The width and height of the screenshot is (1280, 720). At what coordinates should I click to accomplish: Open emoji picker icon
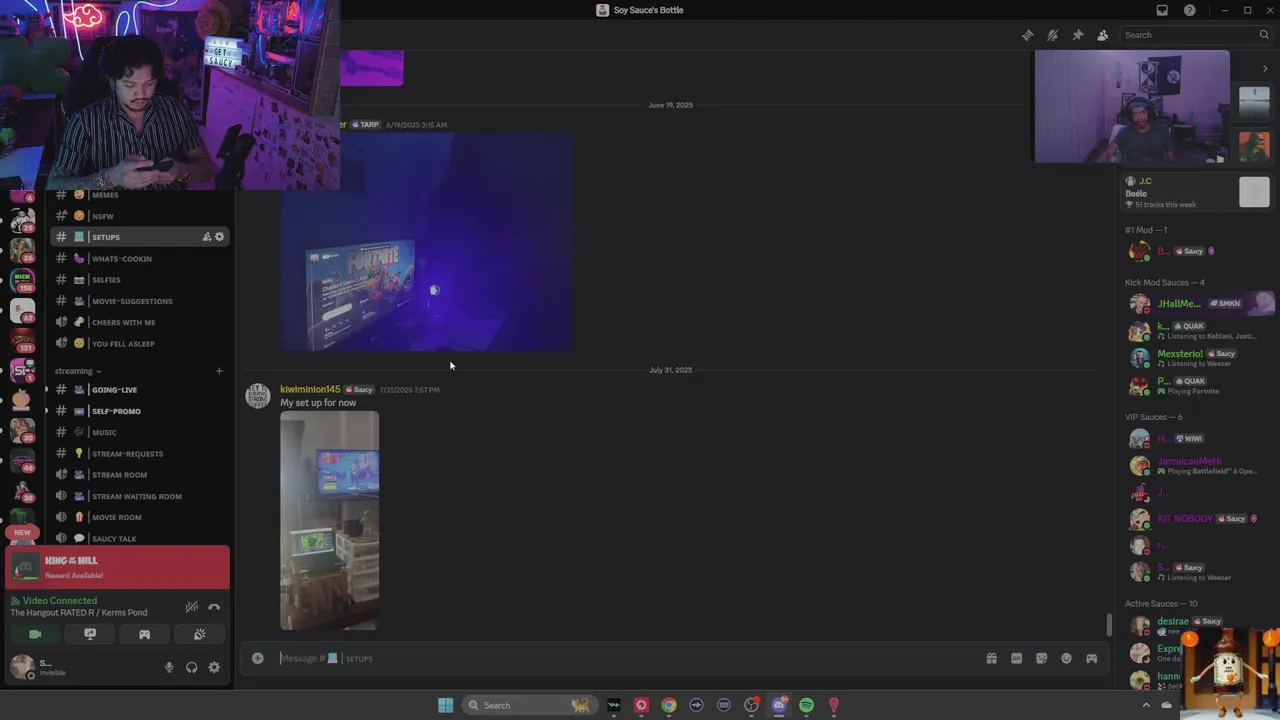coord(1066,658)
